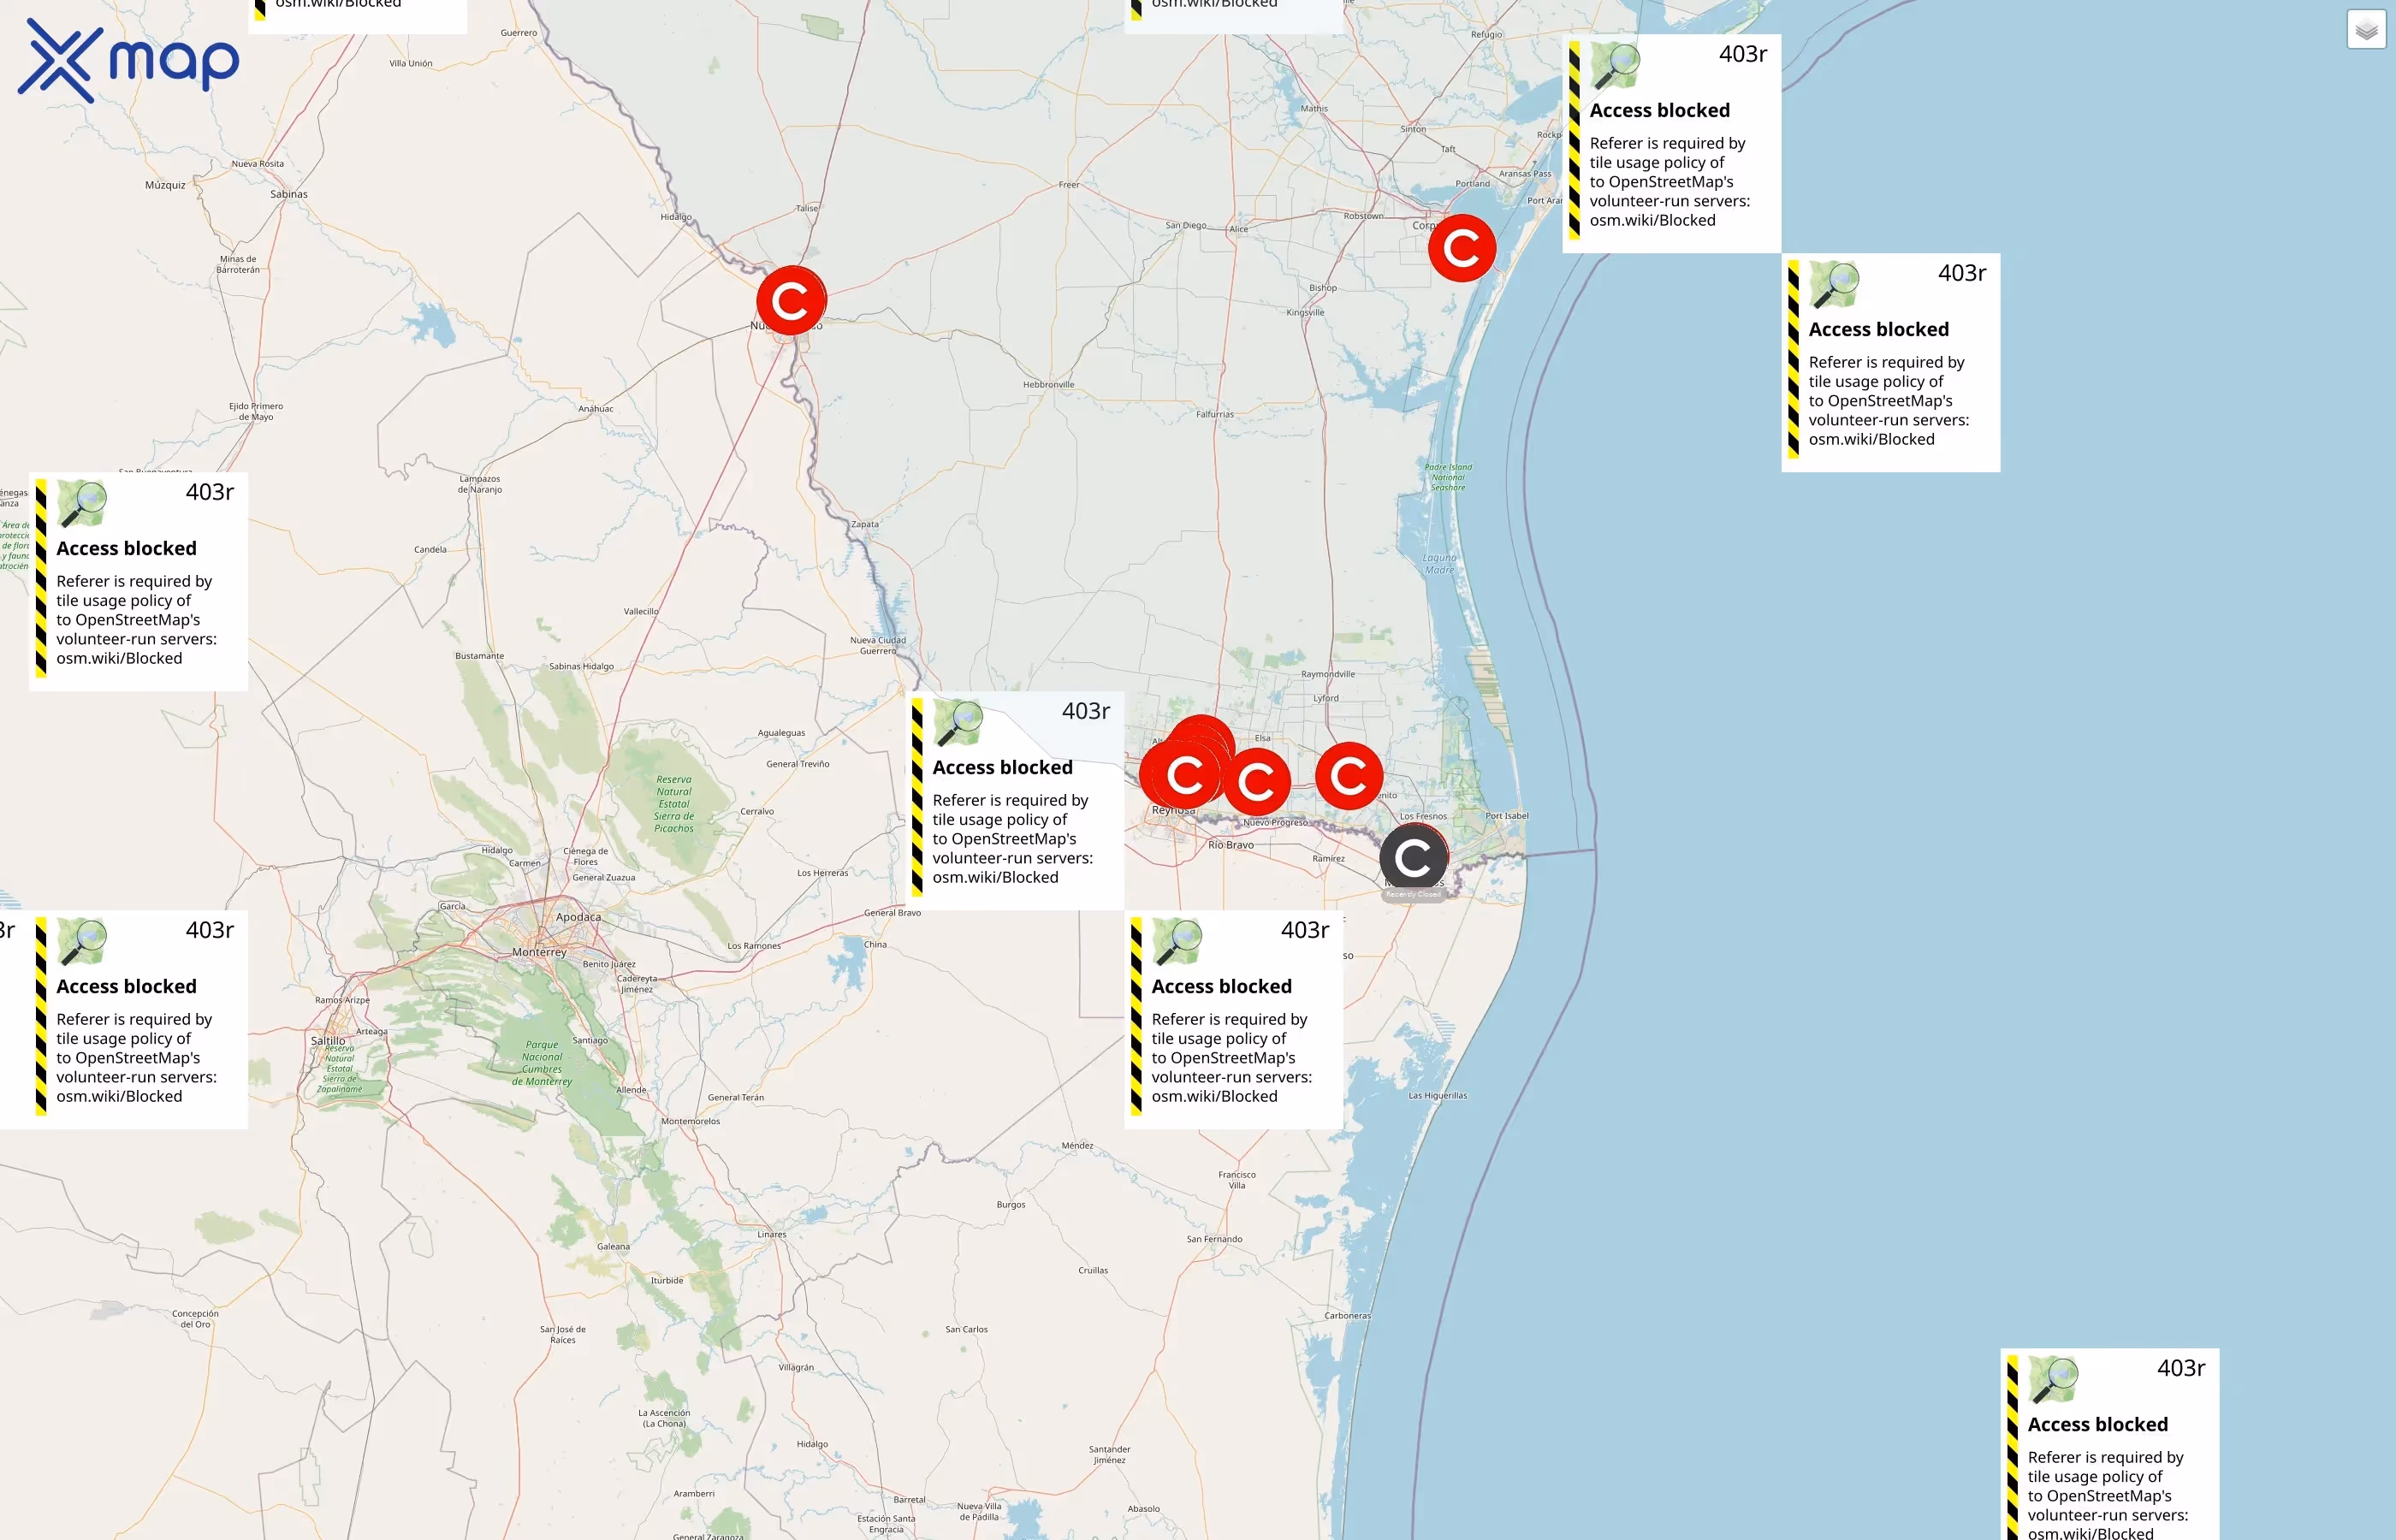This screenshot has width=2396, height=1540.
Task: Select the dark gray marker at Matamoros
Action: coord(1413,857)
